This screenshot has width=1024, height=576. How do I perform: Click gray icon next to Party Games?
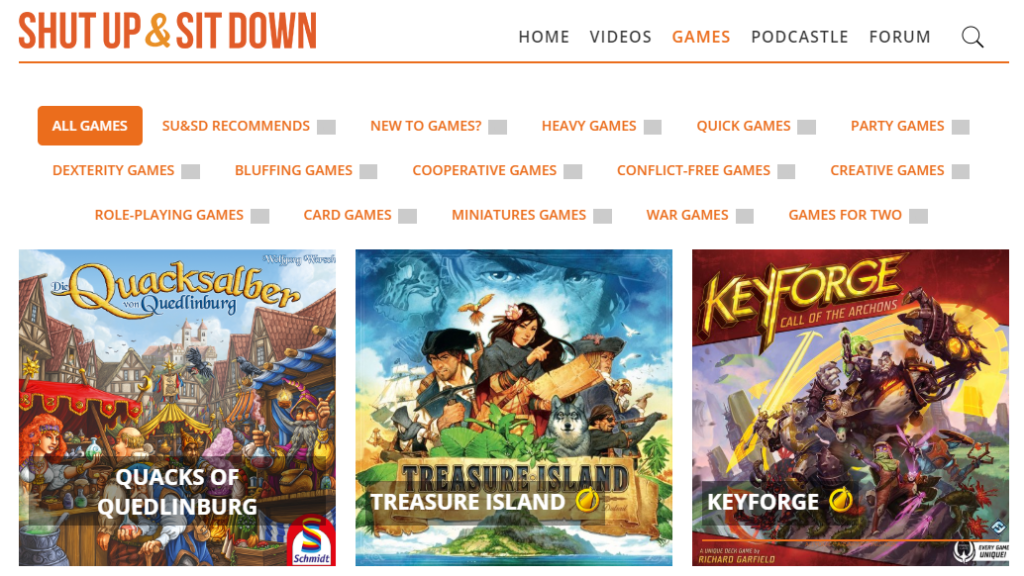tap(960, 127)
